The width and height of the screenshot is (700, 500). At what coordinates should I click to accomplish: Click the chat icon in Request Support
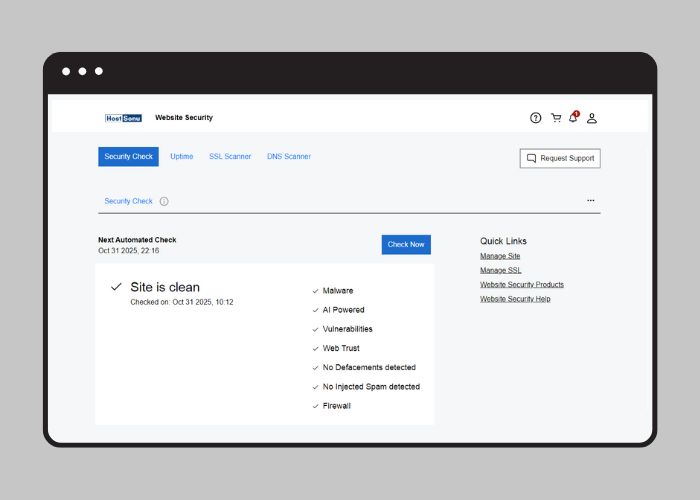point(532,158)
